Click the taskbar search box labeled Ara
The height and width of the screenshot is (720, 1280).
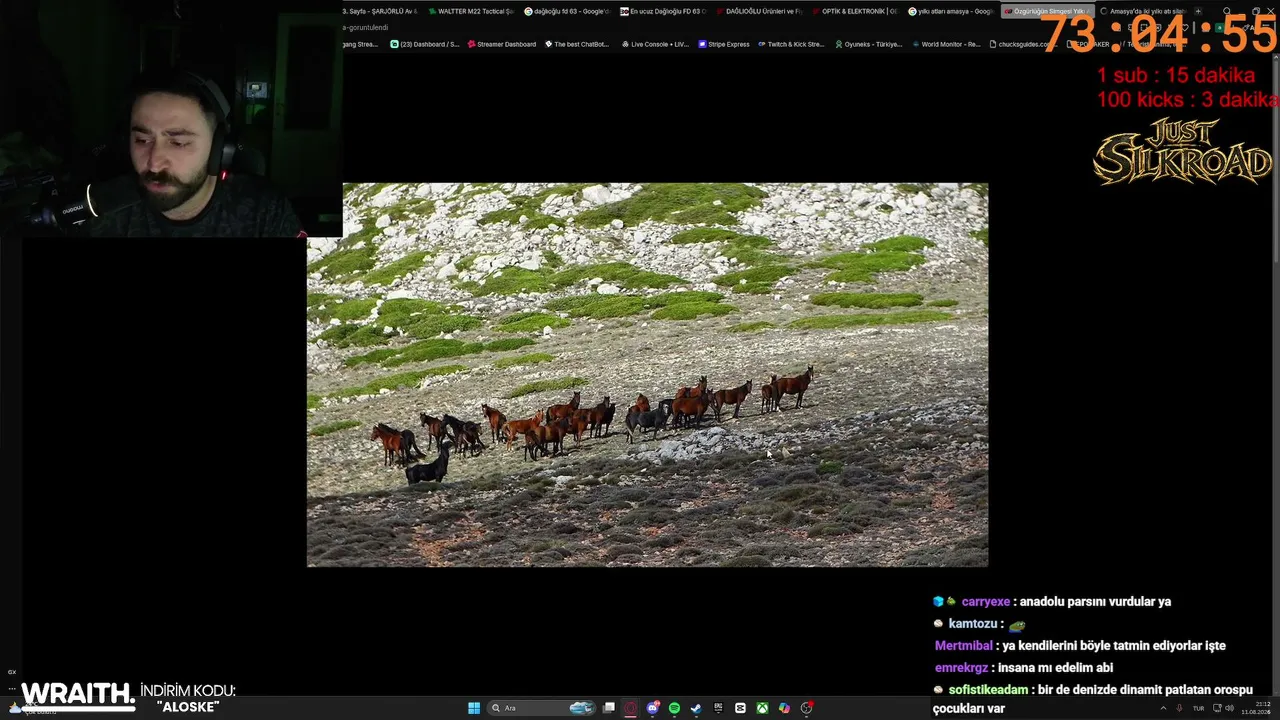tap(542, 708)
